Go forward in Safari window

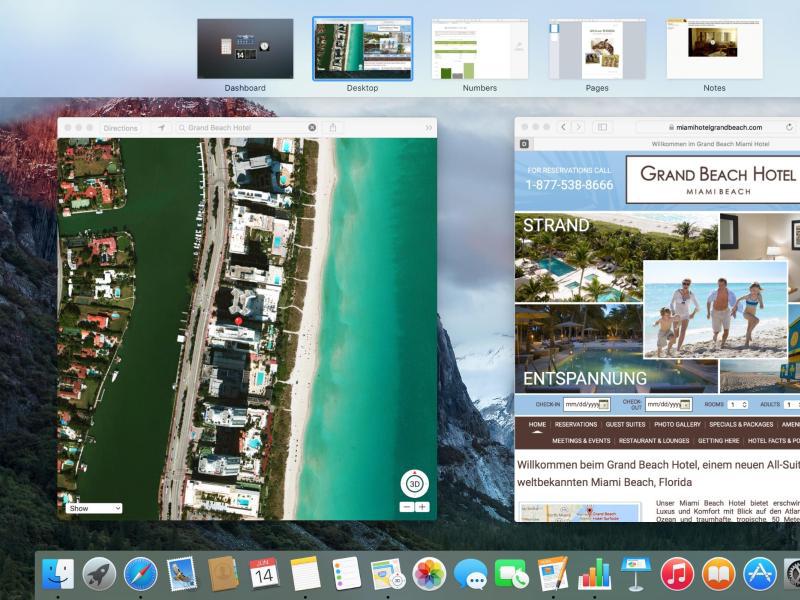[x=579, y=127]
